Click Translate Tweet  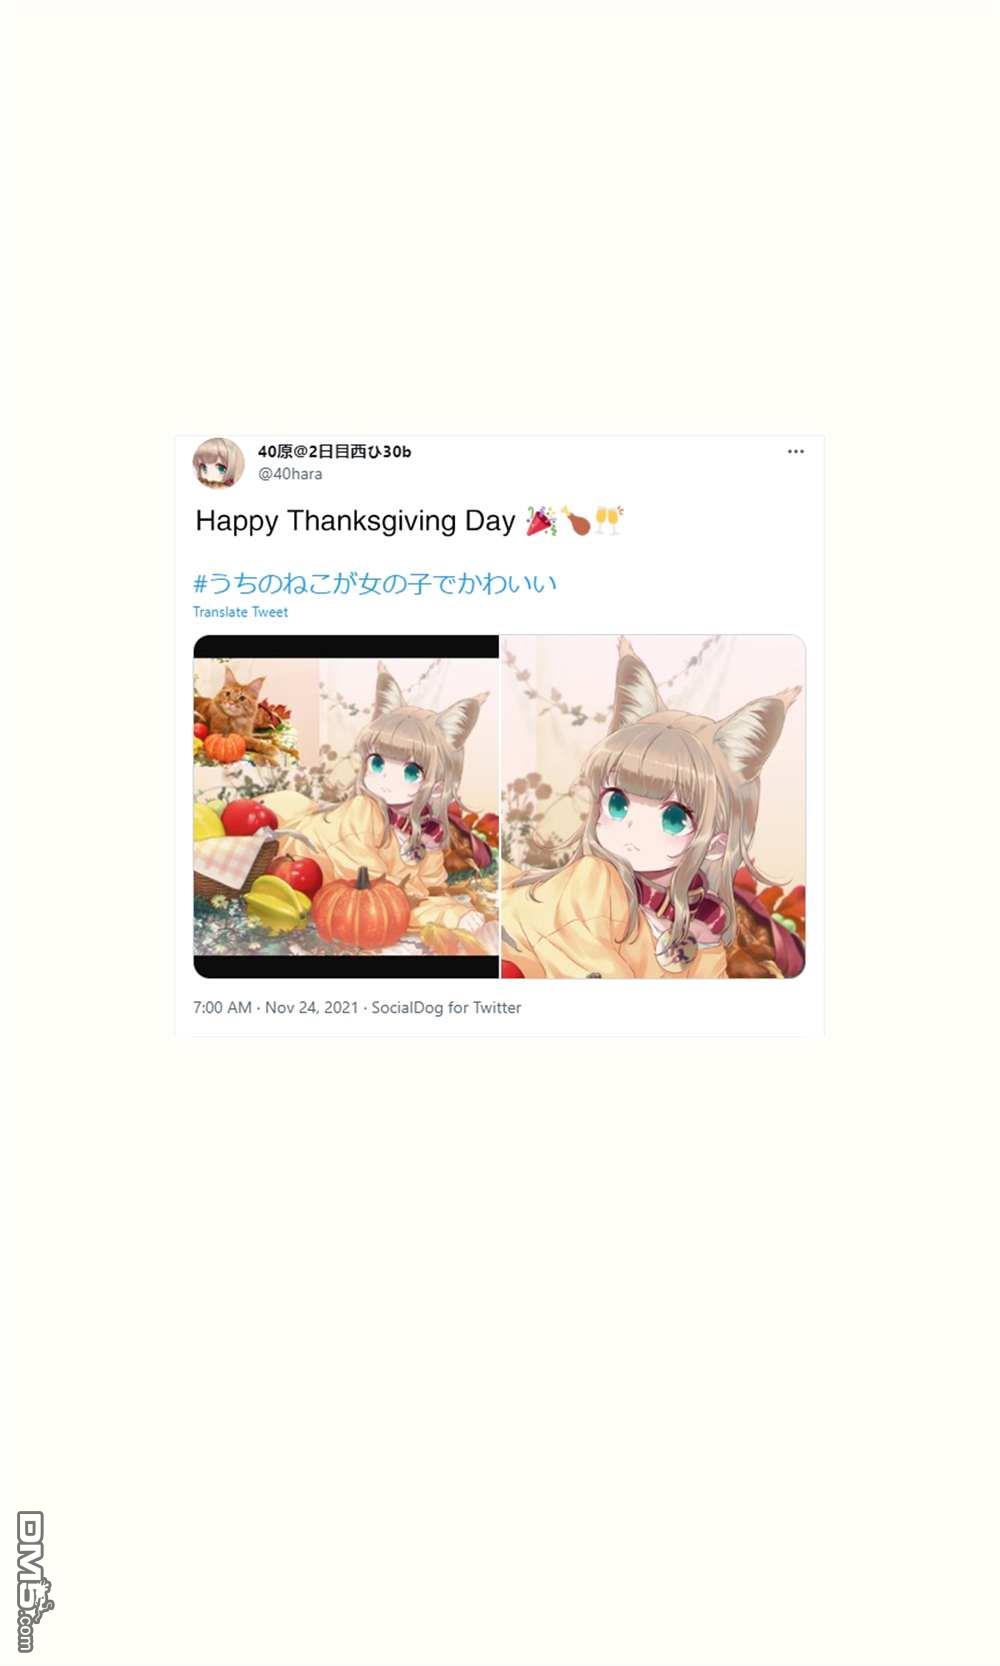[x=240, y=612]
